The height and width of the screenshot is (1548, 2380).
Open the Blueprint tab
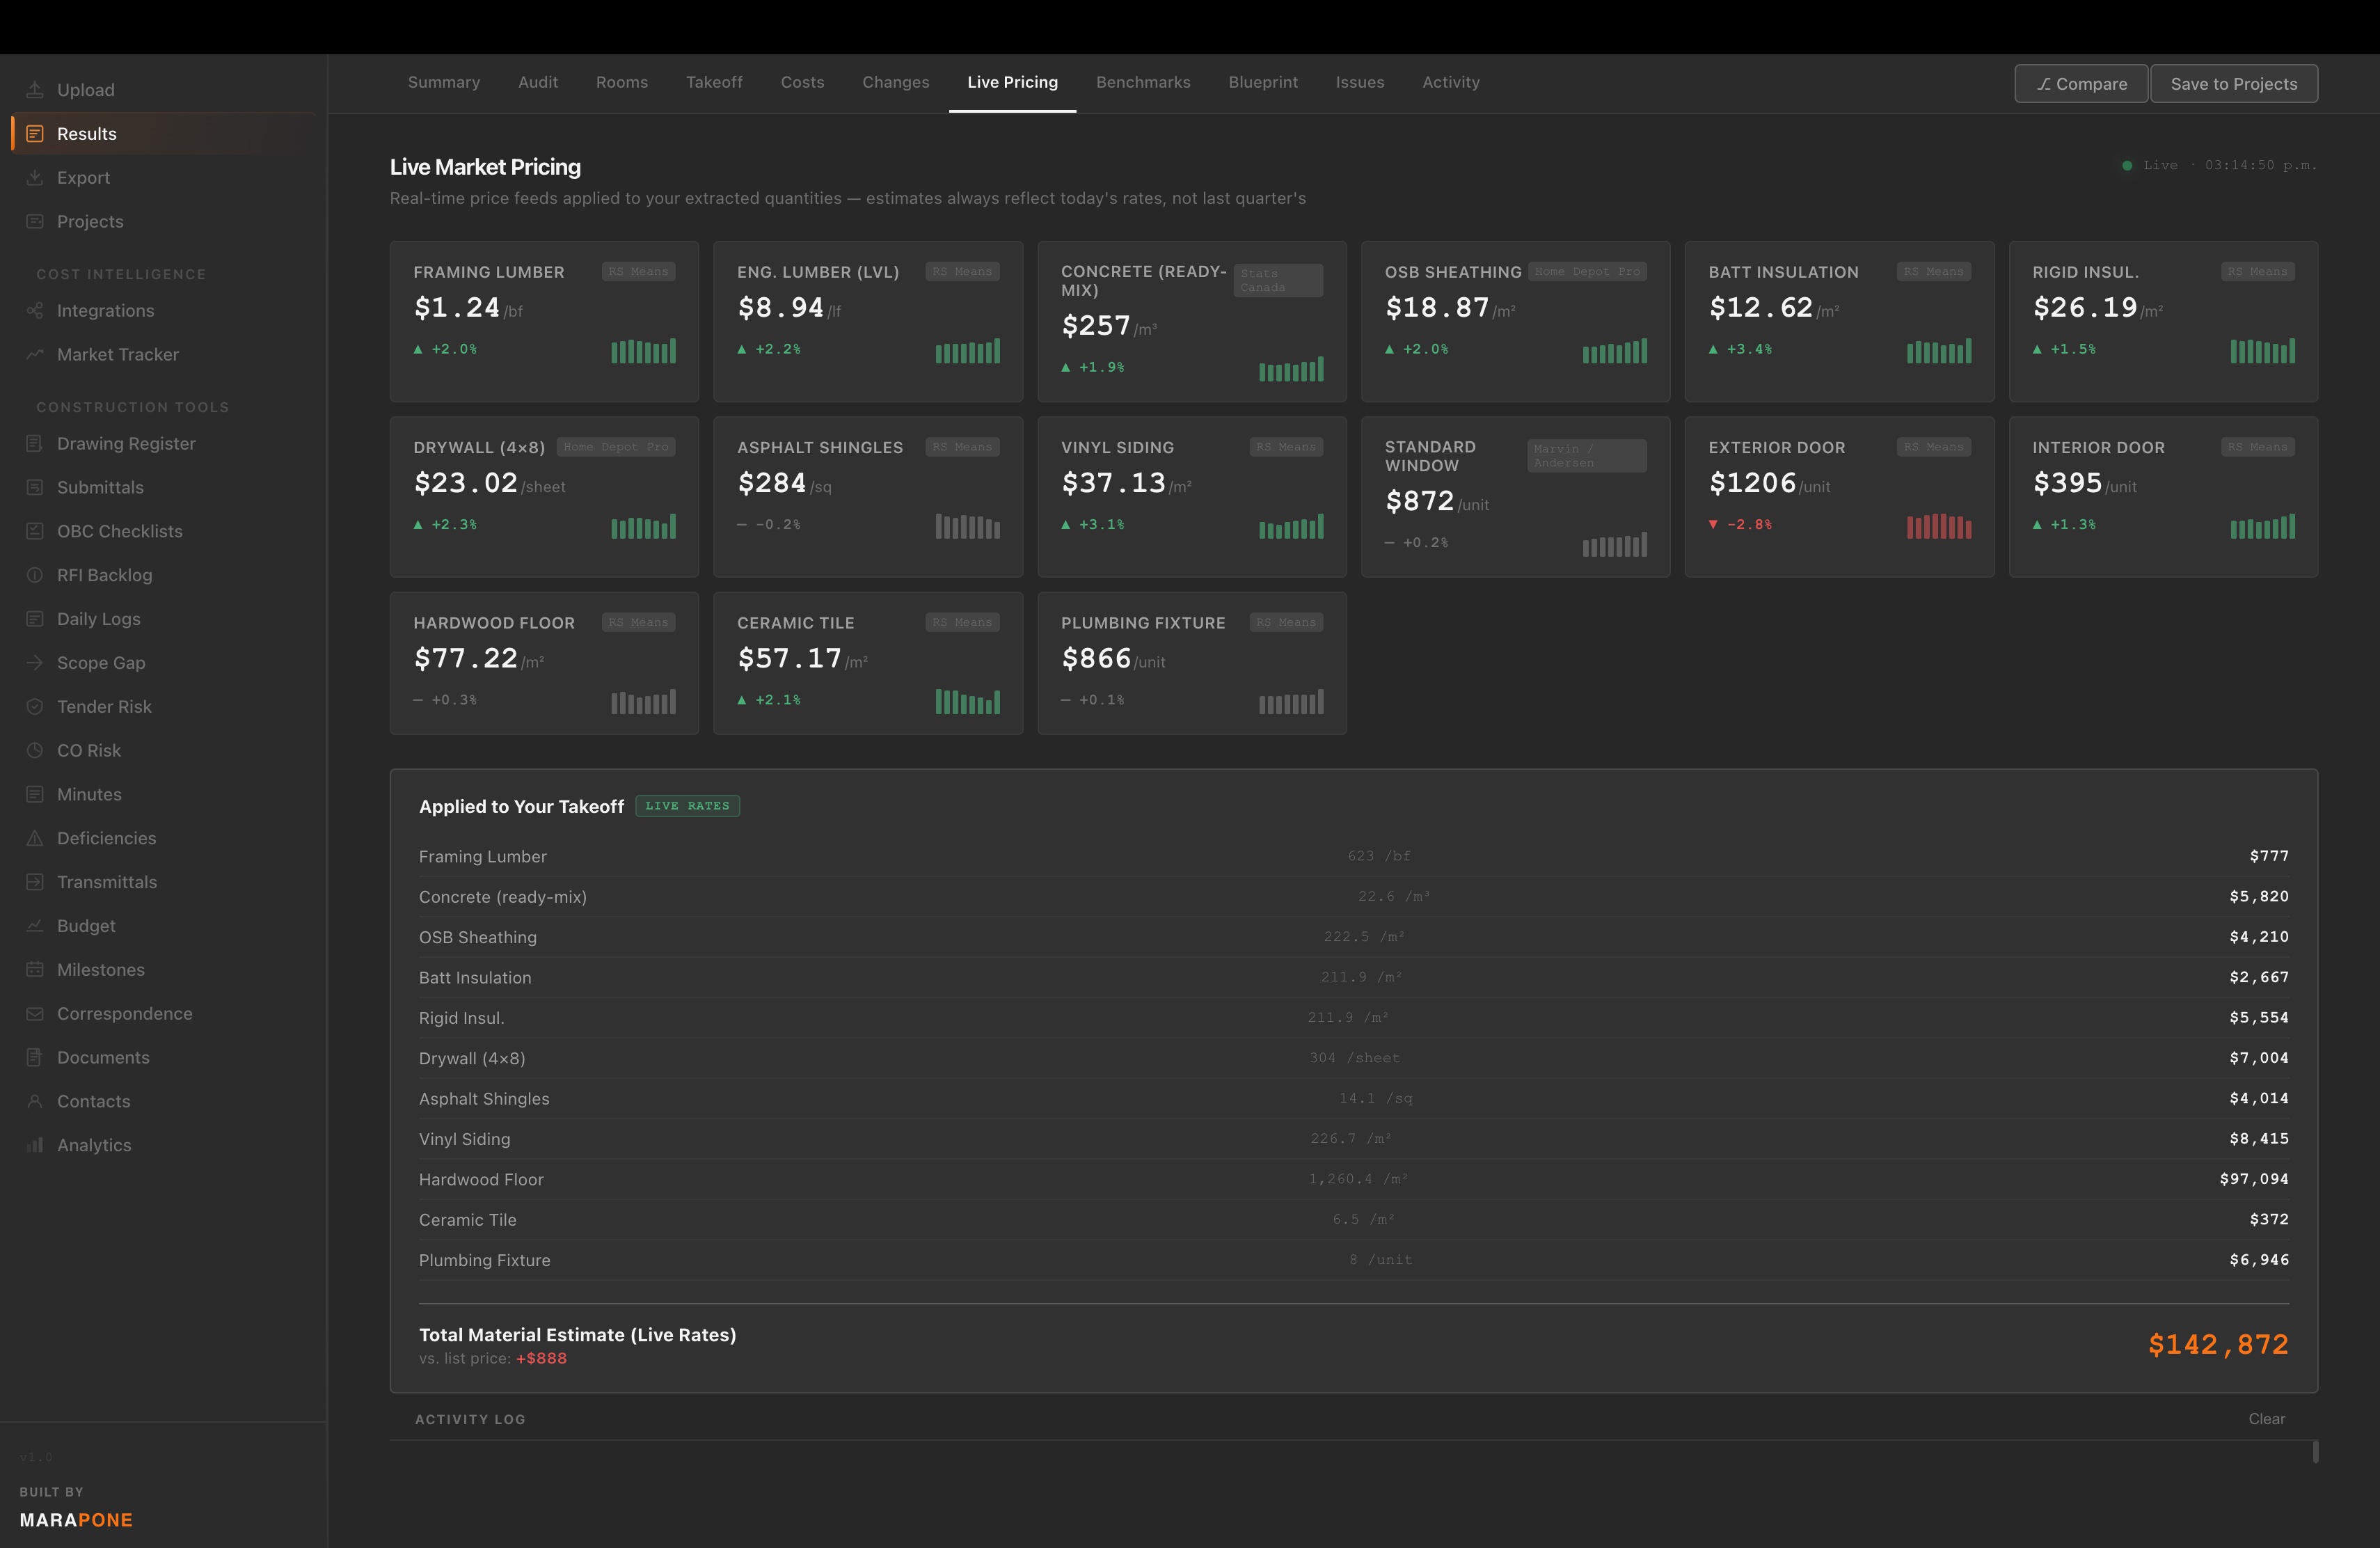tap(1263, 83)
